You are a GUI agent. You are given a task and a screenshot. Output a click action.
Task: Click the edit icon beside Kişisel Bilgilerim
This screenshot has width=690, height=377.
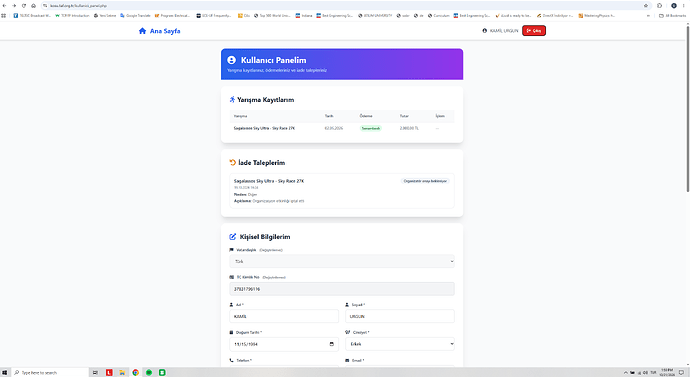[x=232, y=237]
